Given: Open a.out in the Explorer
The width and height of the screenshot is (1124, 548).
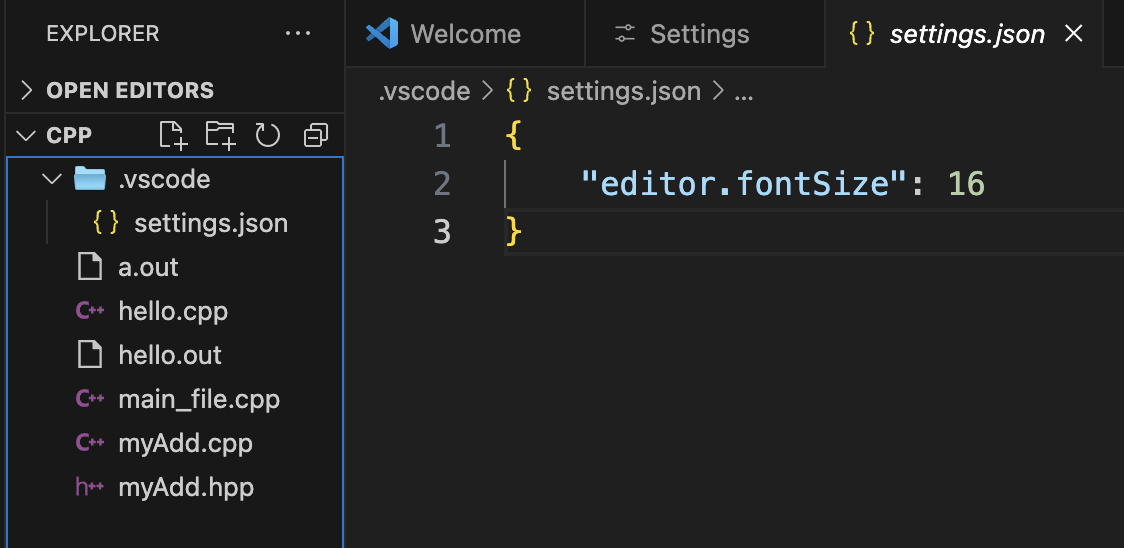Looking at the screenshot, I should click(175, 267).
